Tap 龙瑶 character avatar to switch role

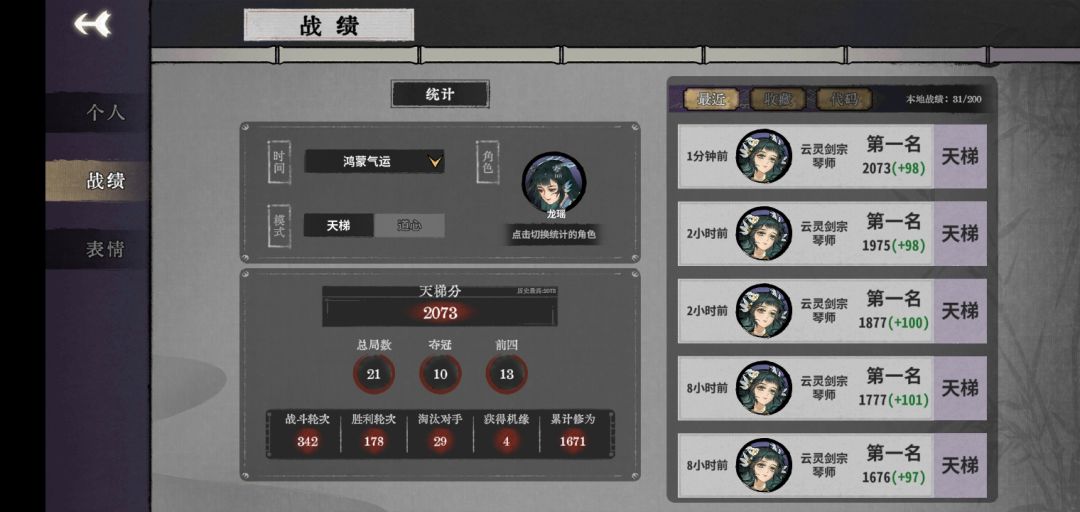(554, 184)
